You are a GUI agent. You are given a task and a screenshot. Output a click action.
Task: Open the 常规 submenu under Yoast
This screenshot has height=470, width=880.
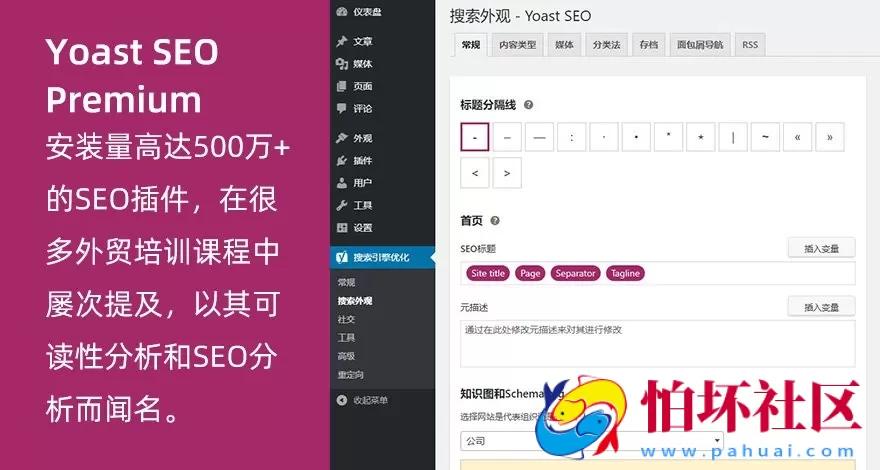(346, 282)
